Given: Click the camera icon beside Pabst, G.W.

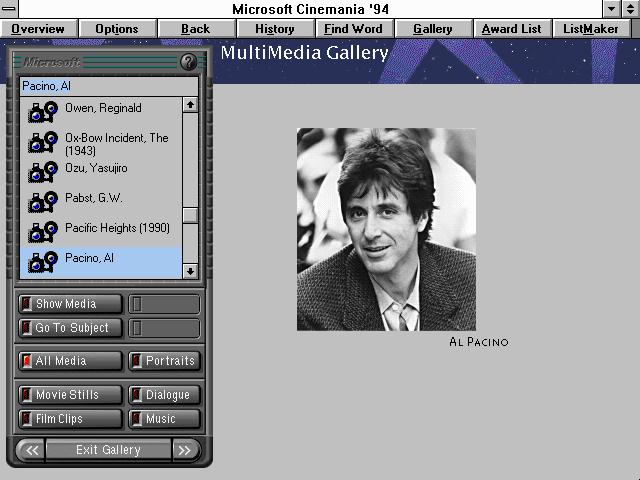Looking at the screenshot, I should (x=43, y=202).
